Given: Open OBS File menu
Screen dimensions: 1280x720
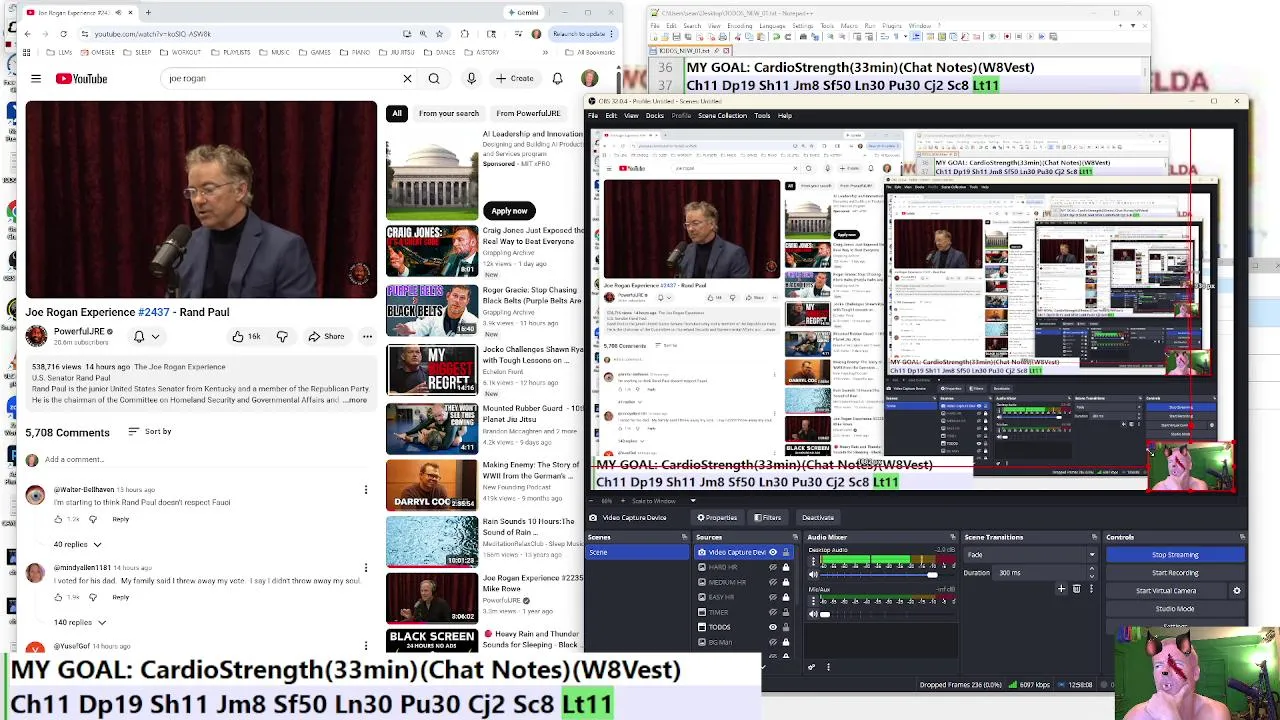Looking at the screenshot, I should click(593, 116).
